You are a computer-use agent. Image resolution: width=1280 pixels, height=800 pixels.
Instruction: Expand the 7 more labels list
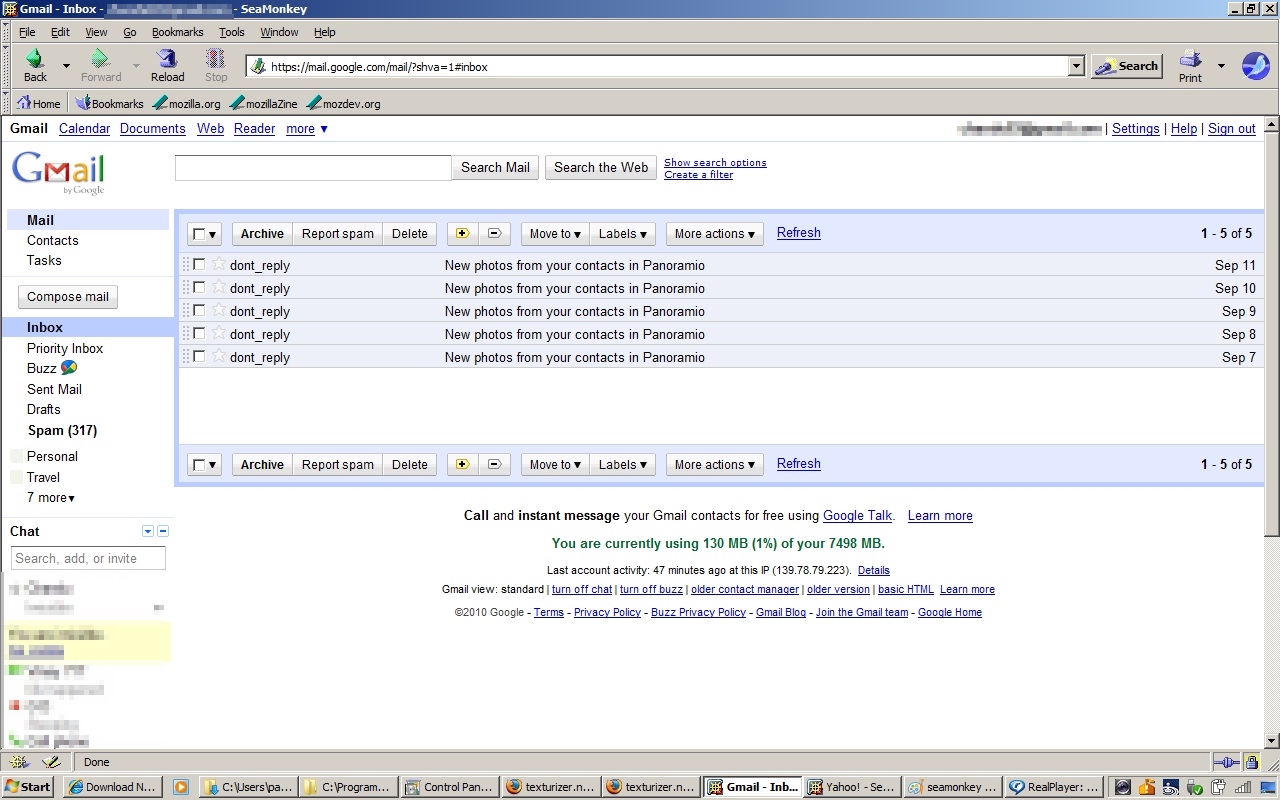pos(49,497)
